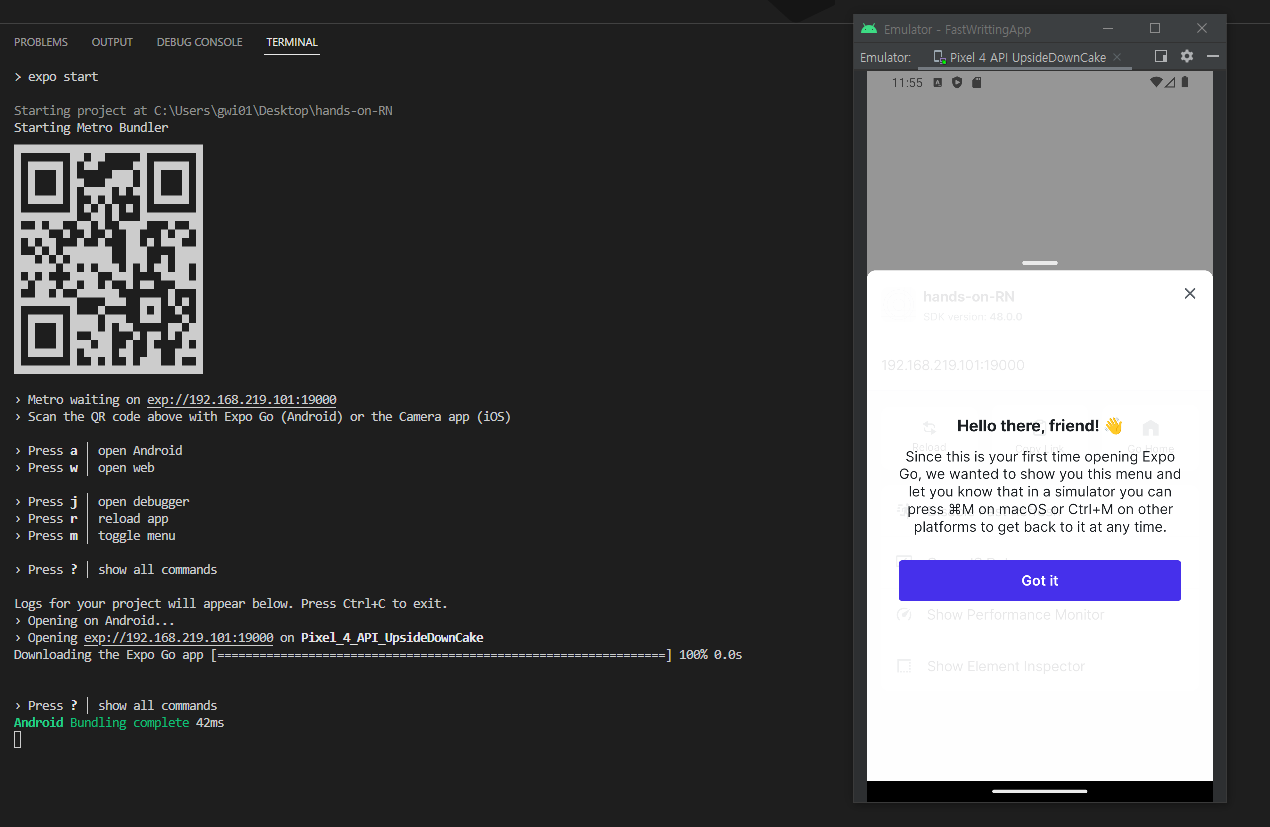Close the Pixel 4 API UpsideDownCake tab
The image size is (1270, 827).
(1117, 57)
